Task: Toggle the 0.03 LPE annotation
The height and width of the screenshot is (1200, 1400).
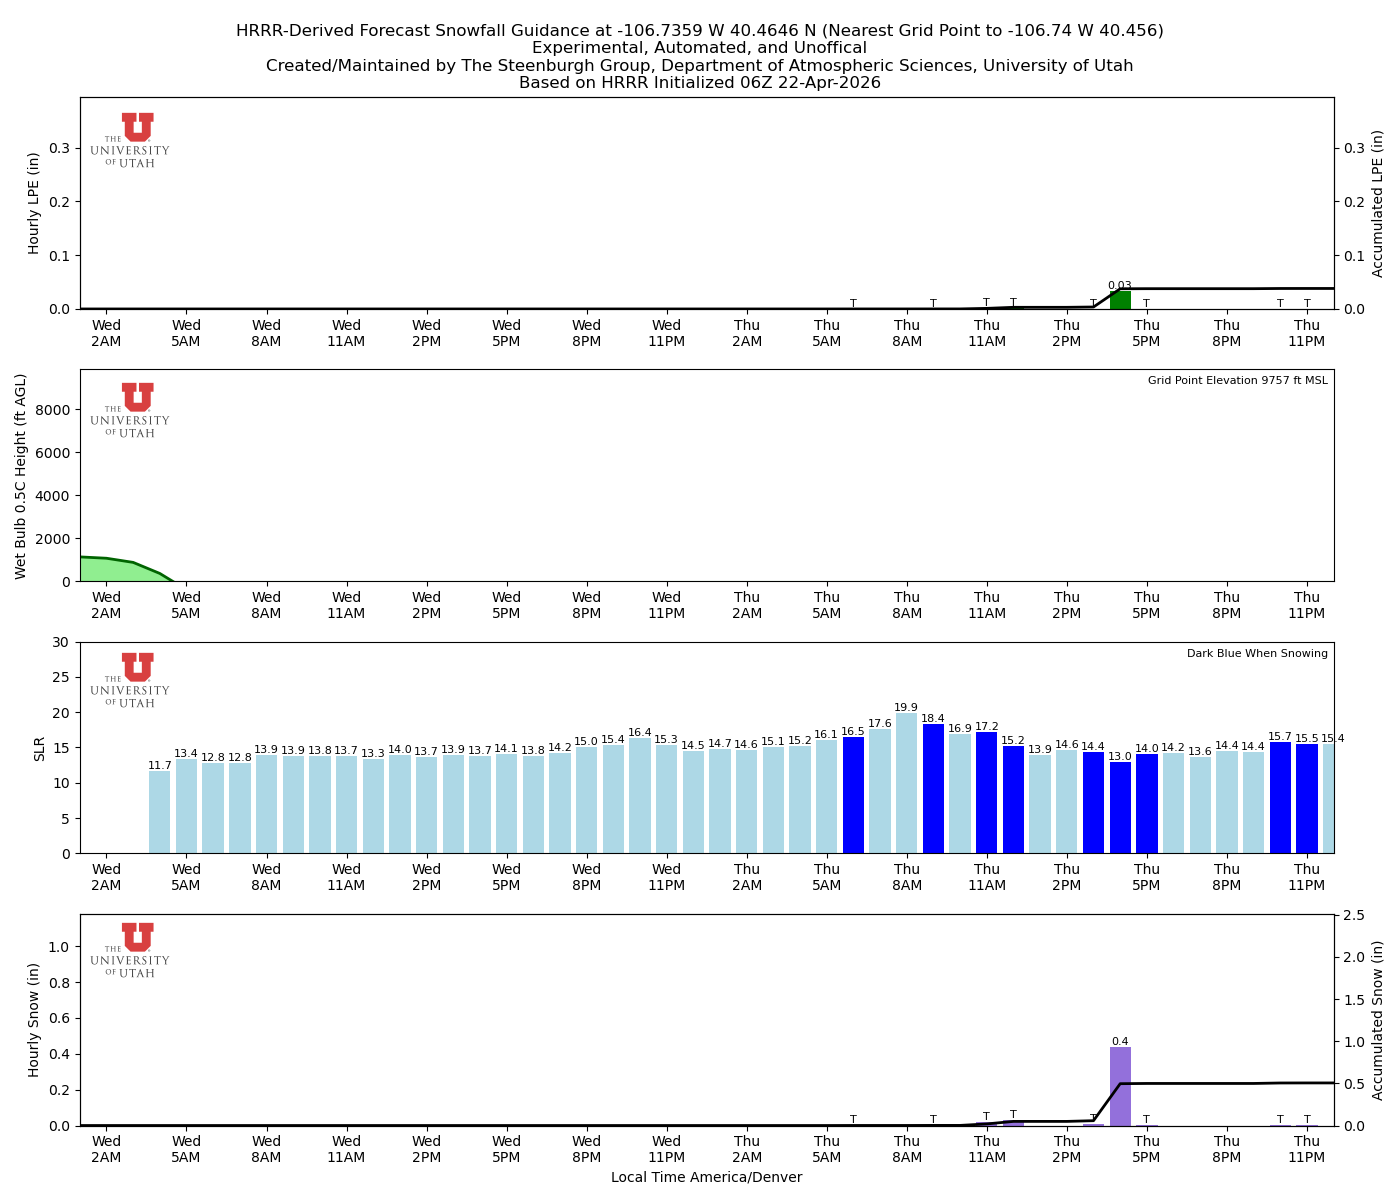Action: (x=1121, y=285)
